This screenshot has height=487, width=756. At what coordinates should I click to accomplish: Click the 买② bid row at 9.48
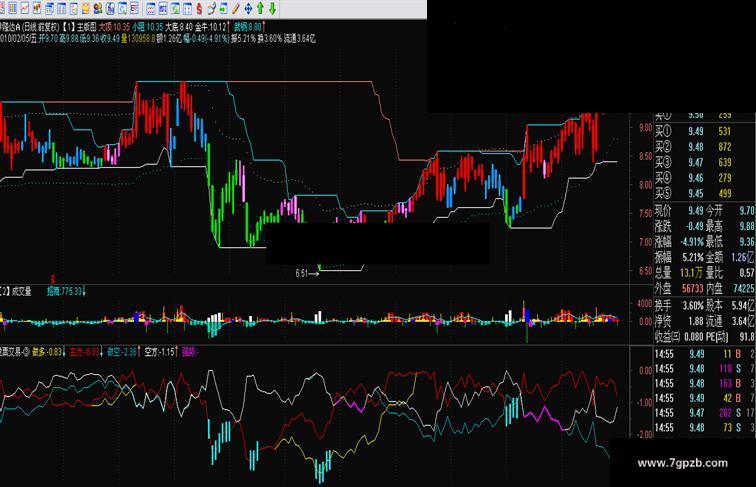(x=692, y=147)
